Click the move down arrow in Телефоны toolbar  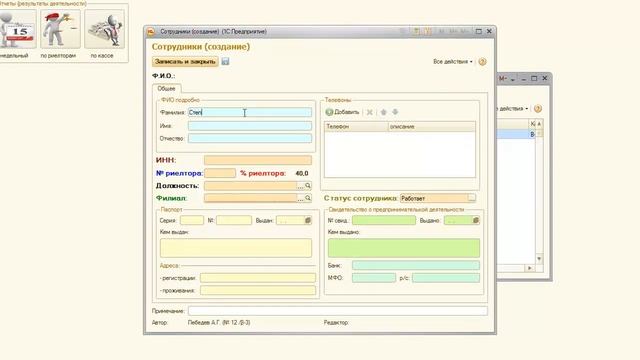coord(395,112)
